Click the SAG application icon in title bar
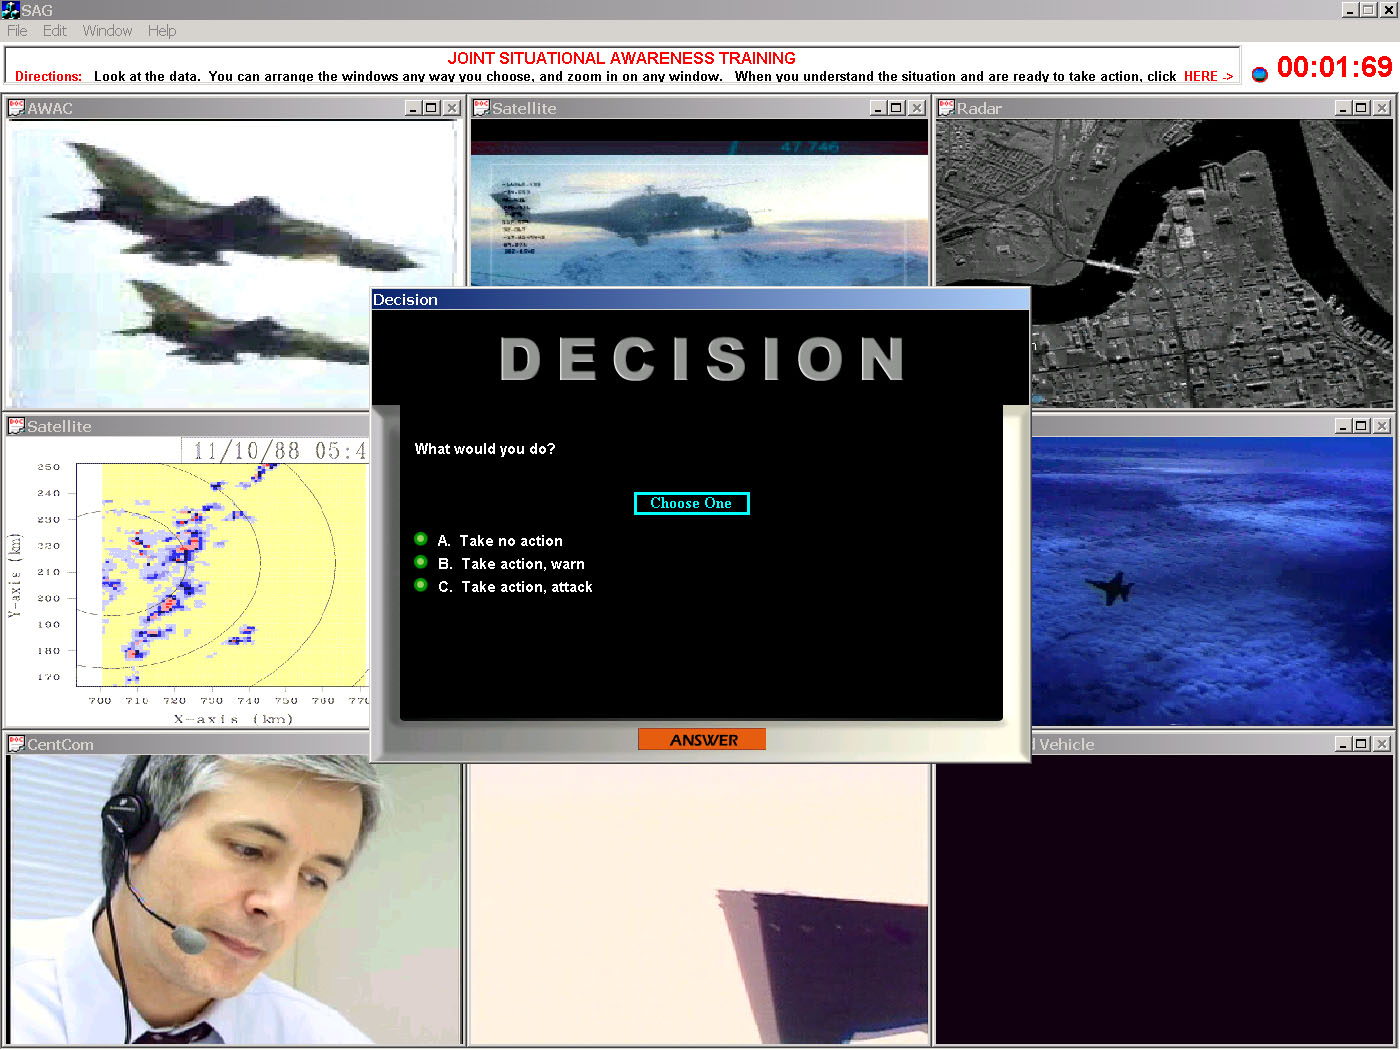This screenshot has height=1050, width=1400. [10, 10]
